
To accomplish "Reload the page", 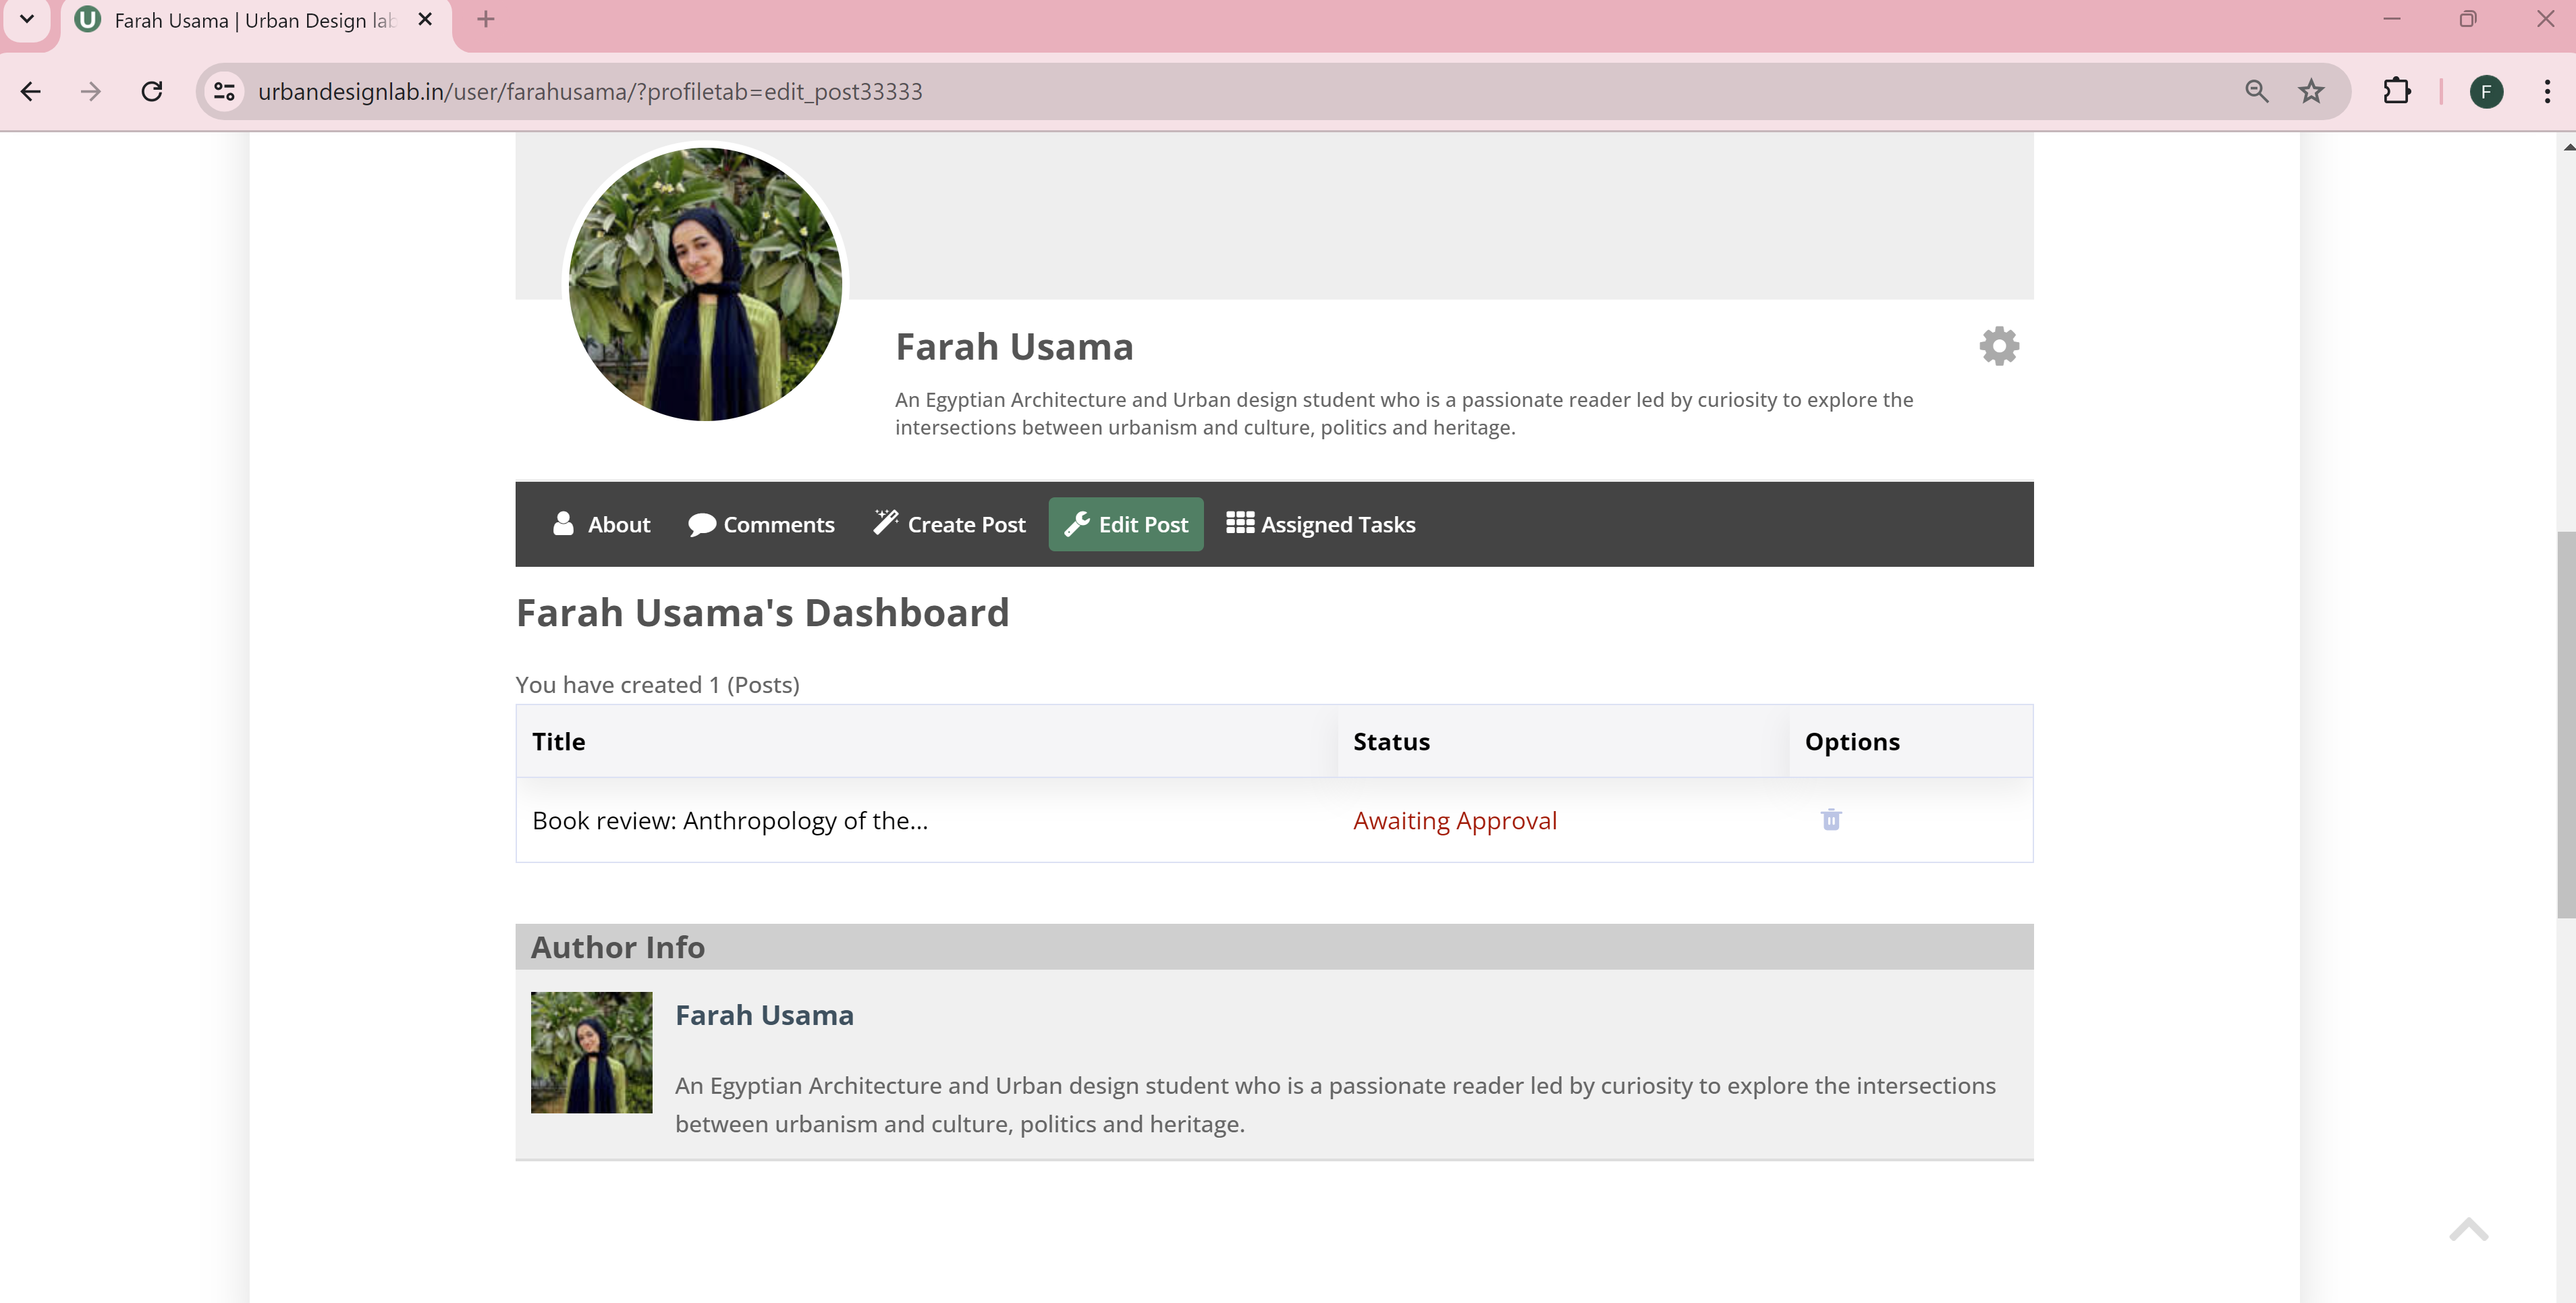I will [152, 92].
